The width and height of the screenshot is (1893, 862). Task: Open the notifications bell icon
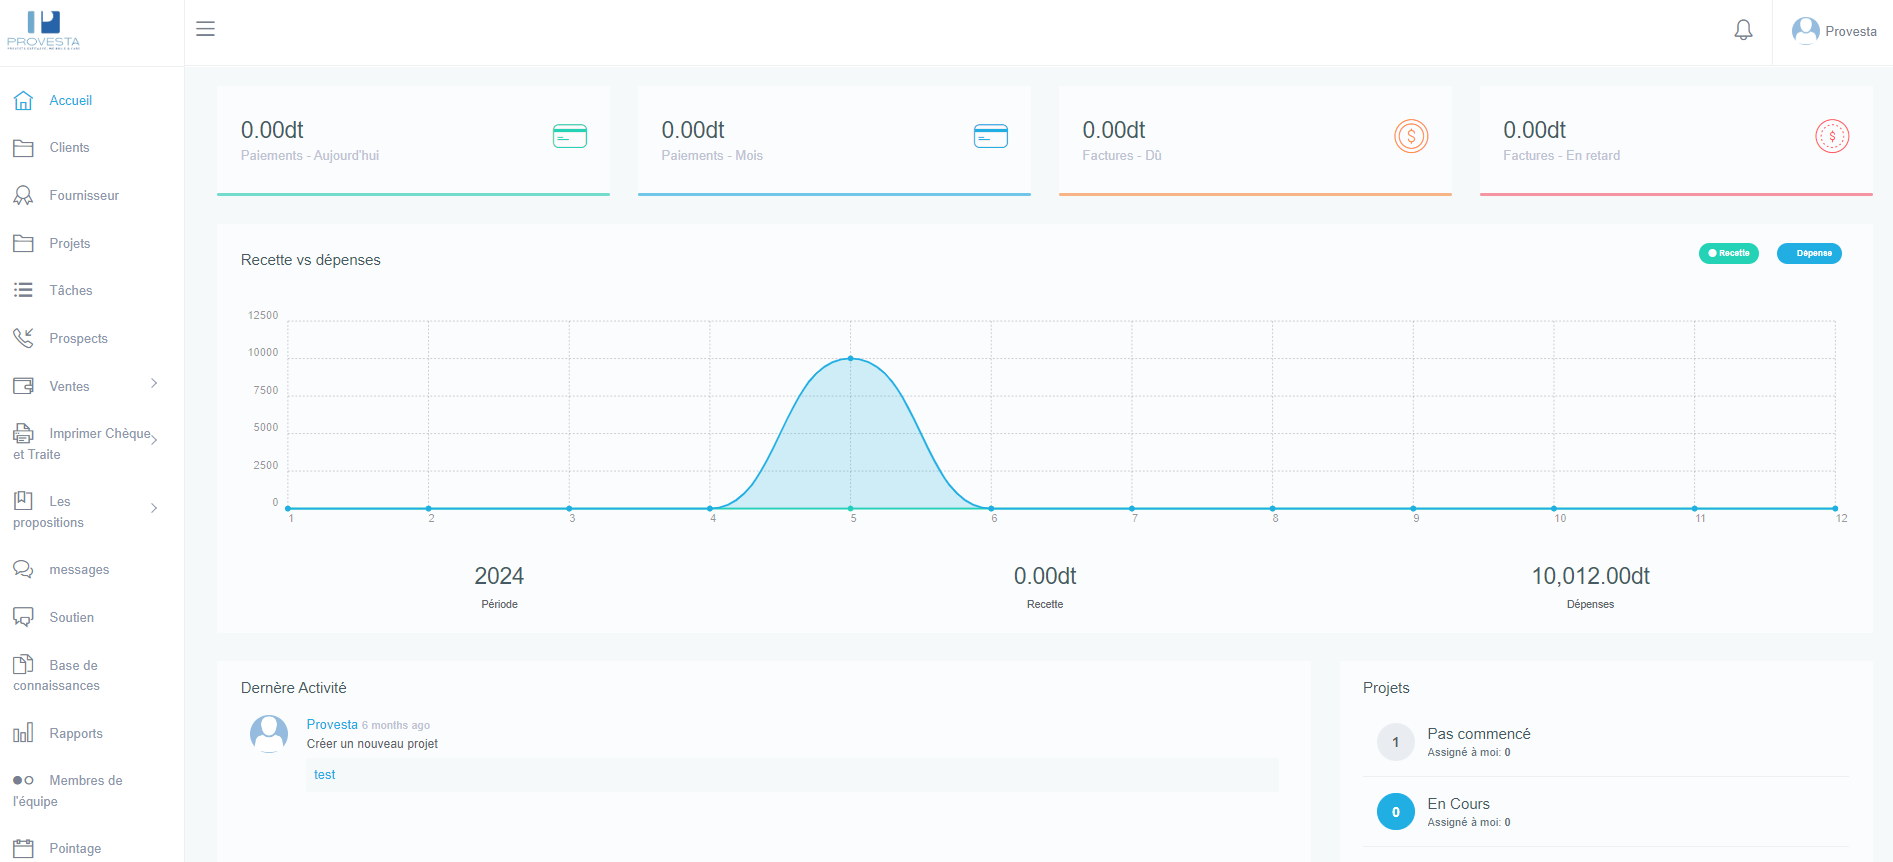[1743, 30]
